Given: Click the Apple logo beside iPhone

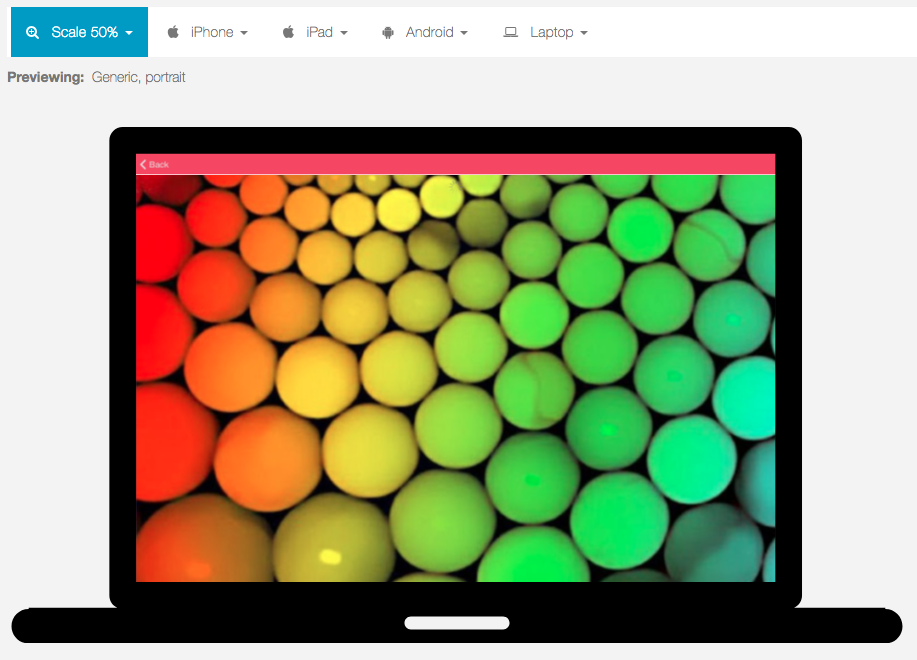Looking at the screenshot, I should click(x=173, y=32).
